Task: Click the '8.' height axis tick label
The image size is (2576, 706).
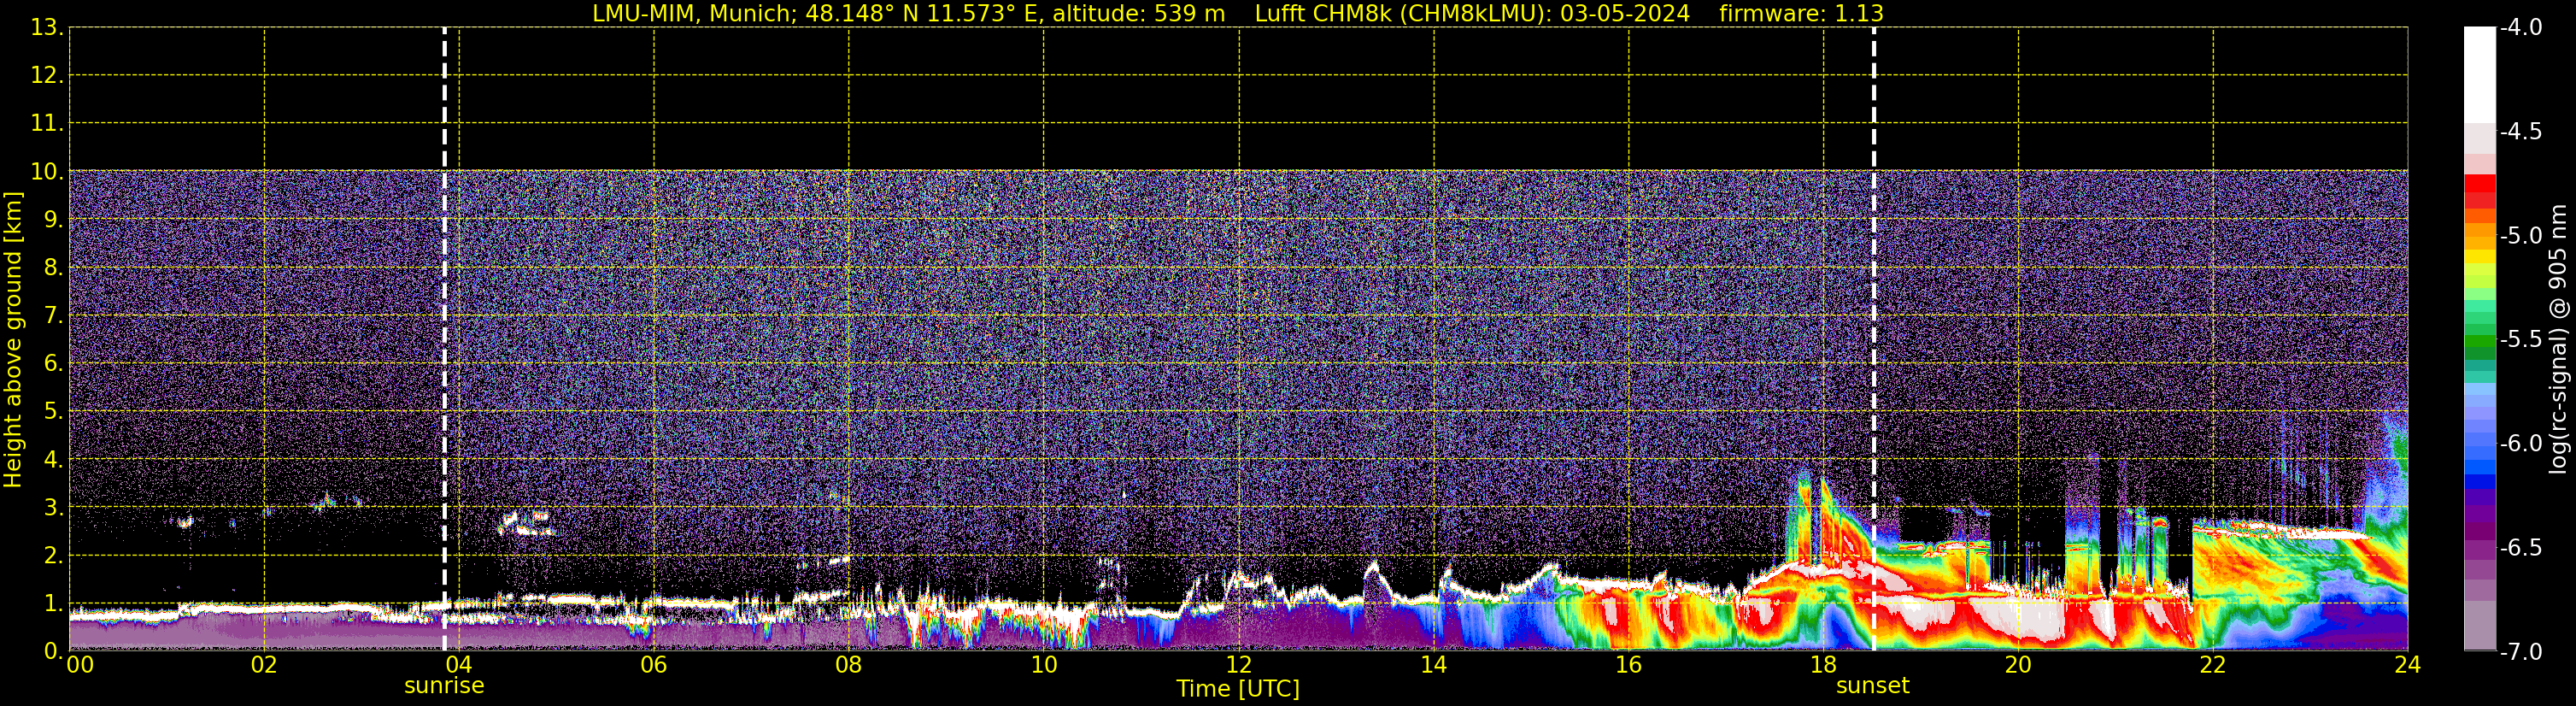Action: 53,268
